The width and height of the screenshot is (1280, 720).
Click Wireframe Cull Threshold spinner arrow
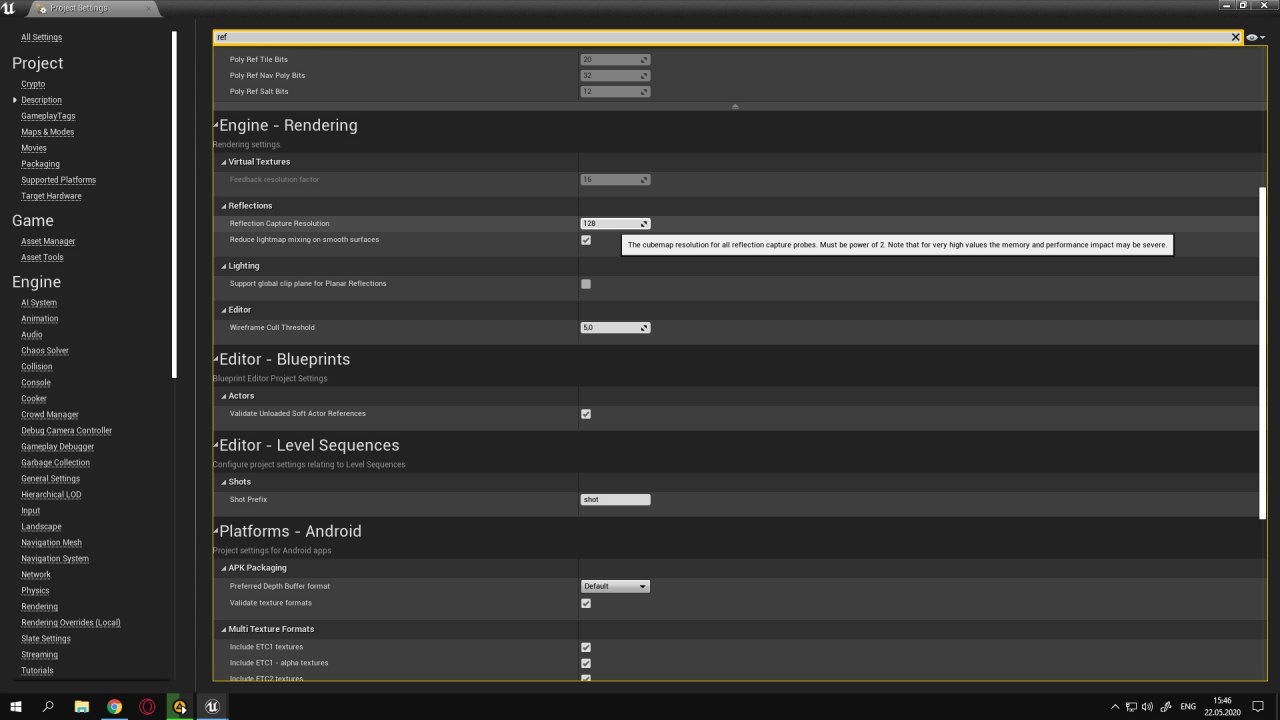644,328
